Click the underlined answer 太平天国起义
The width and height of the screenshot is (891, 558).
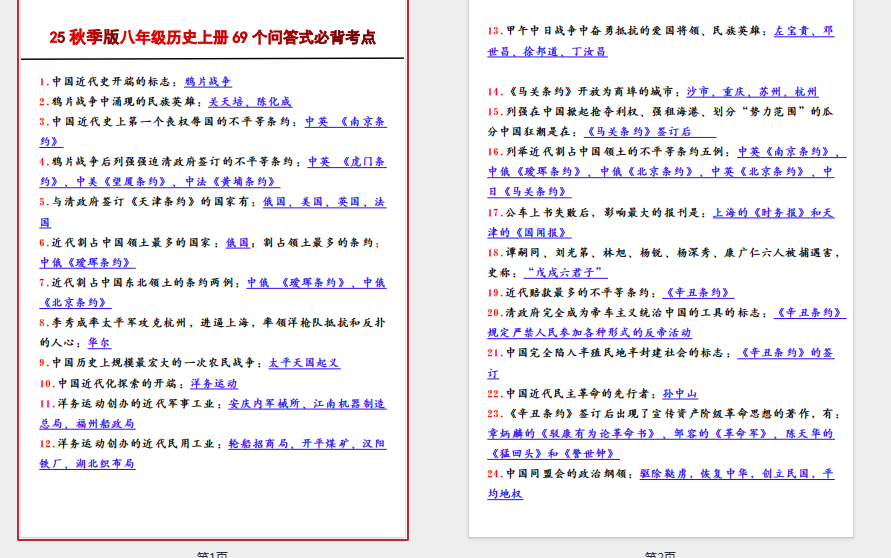coord(304,363)
